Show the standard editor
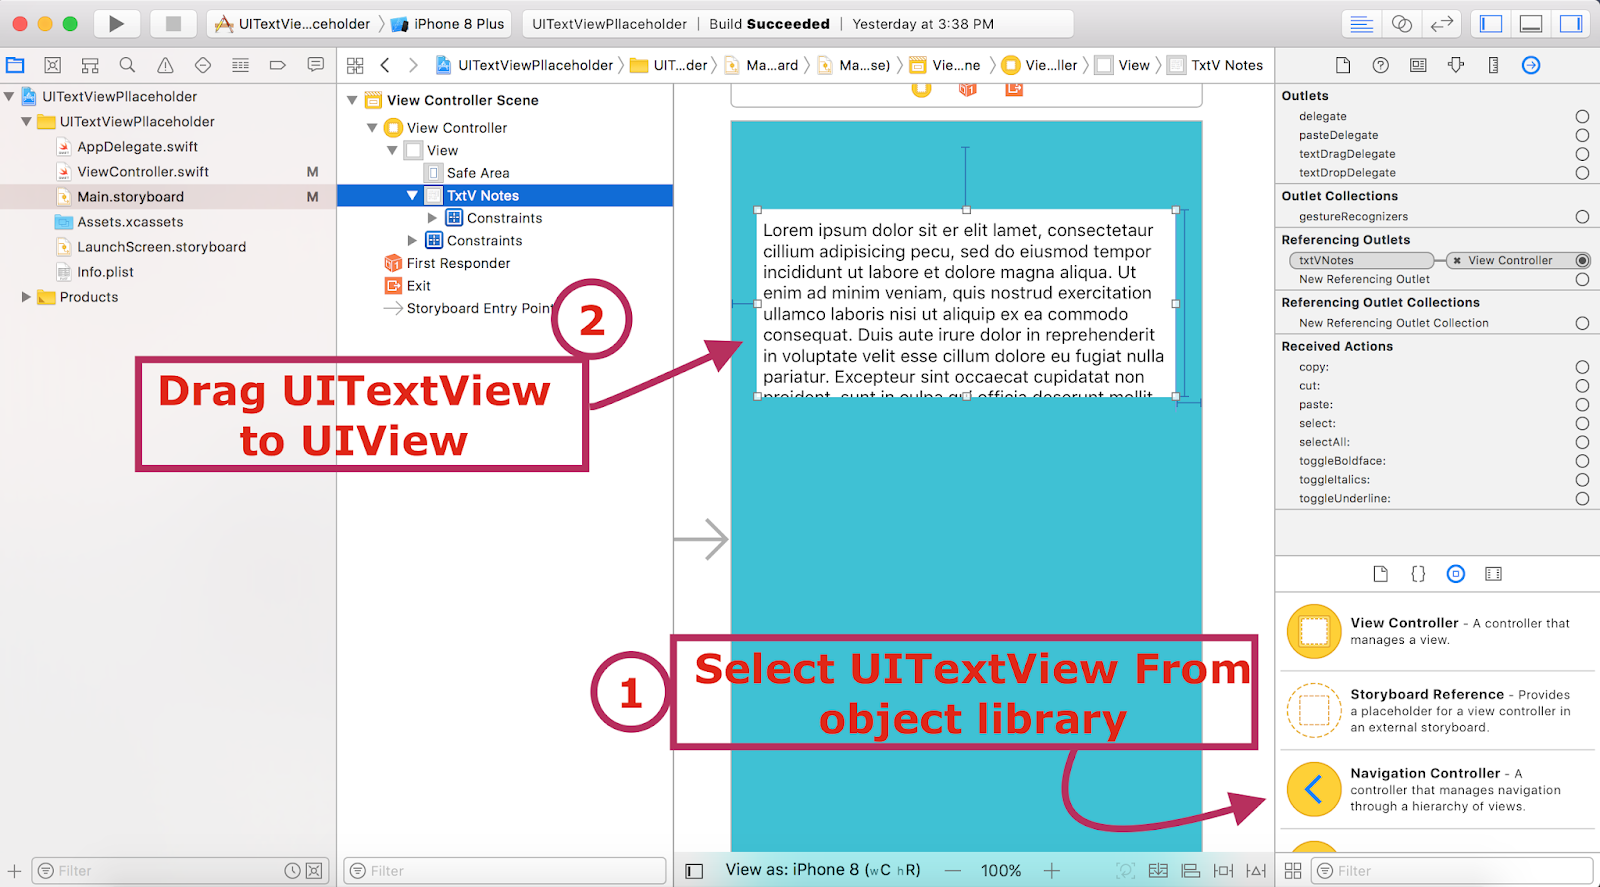 [x=1361, y=24]
